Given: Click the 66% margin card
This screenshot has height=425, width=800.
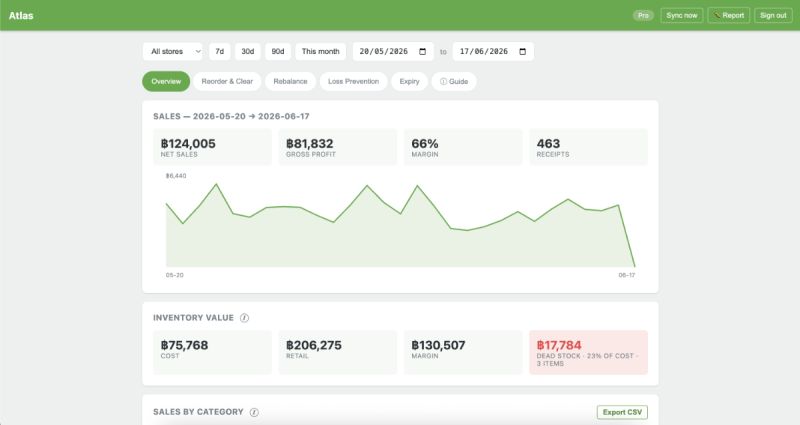Looking at the screenshot, I should click(x=463, y=147).
